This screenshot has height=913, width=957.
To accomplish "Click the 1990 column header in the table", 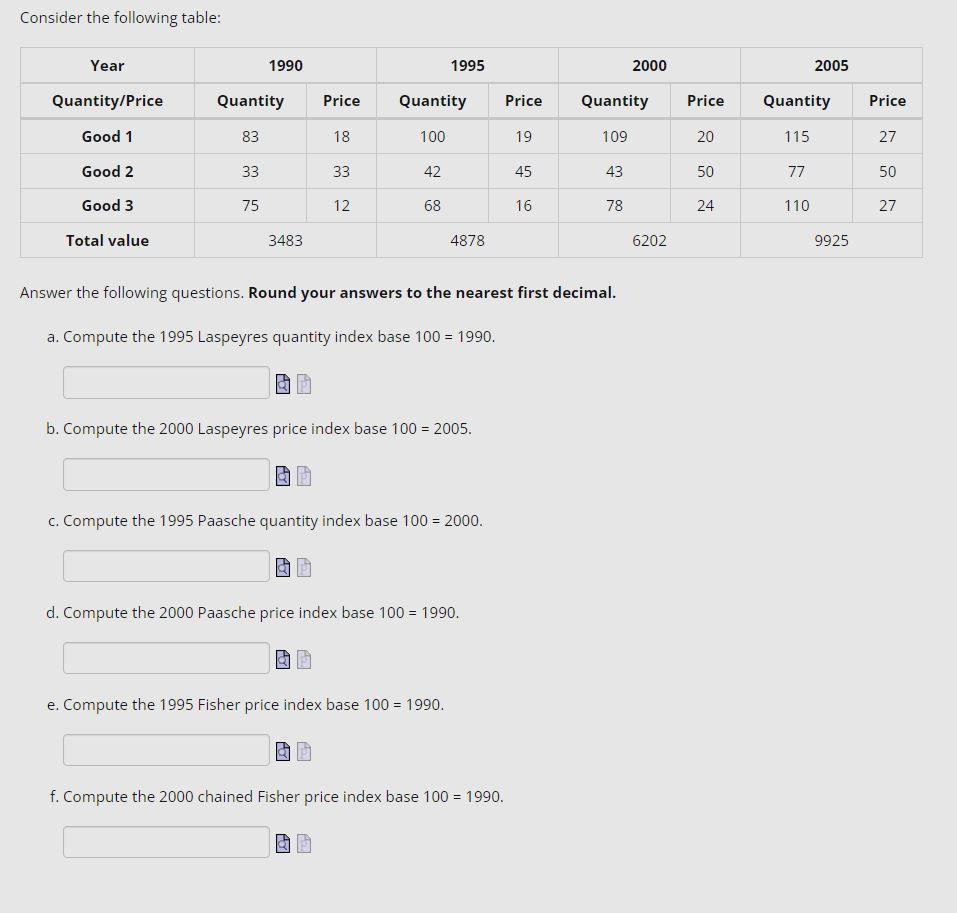I will (285, 65).
